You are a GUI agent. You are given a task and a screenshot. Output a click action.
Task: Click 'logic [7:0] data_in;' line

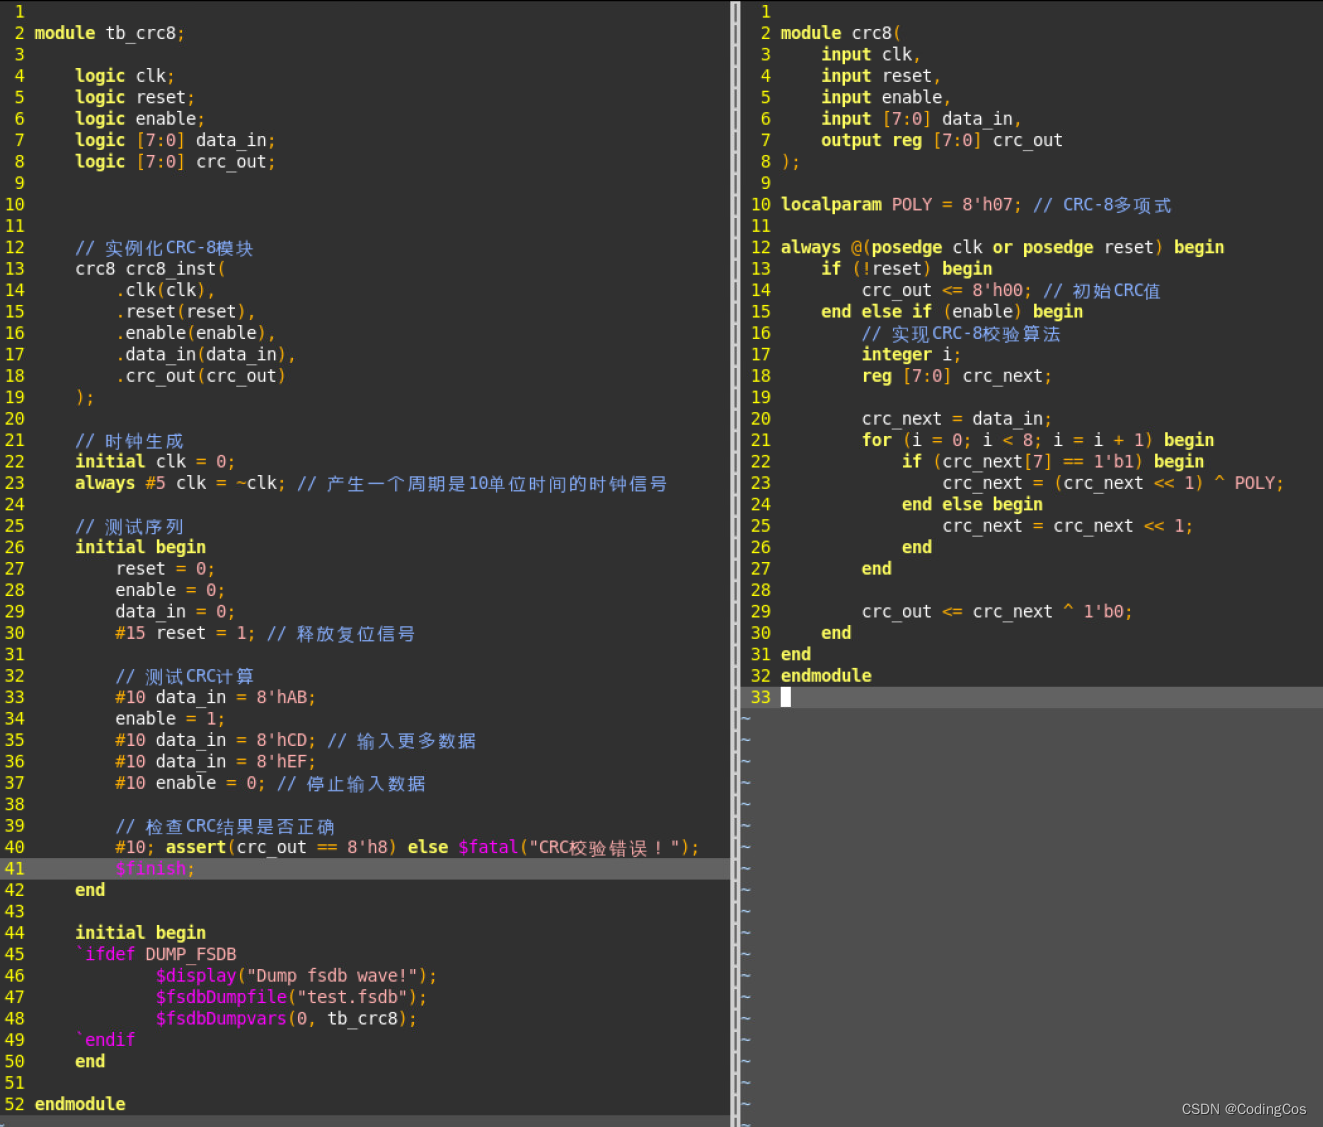(175, 140)
